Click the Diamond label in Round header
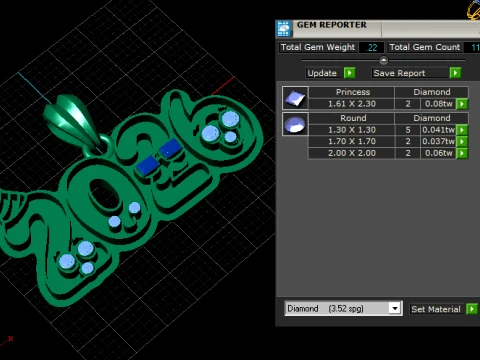This screenshot has width=480, height=360. pyautogui.click(x=432, y=118)
